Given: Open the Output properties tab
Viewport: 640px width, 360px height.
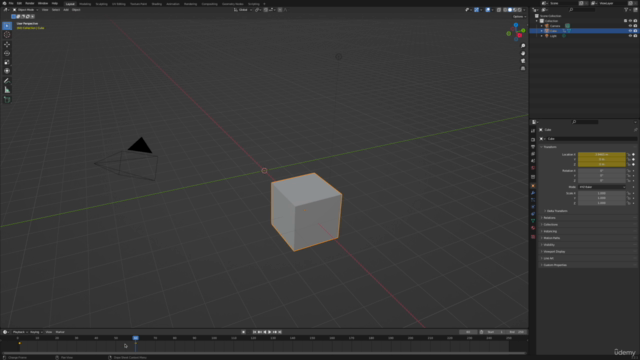Looking at the screenshot, I should click(533, 147).
